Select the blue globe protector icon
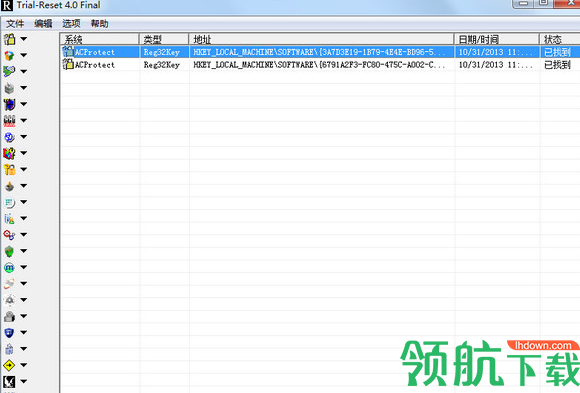This screenshot has width=580, height=393. coord(9,137)
